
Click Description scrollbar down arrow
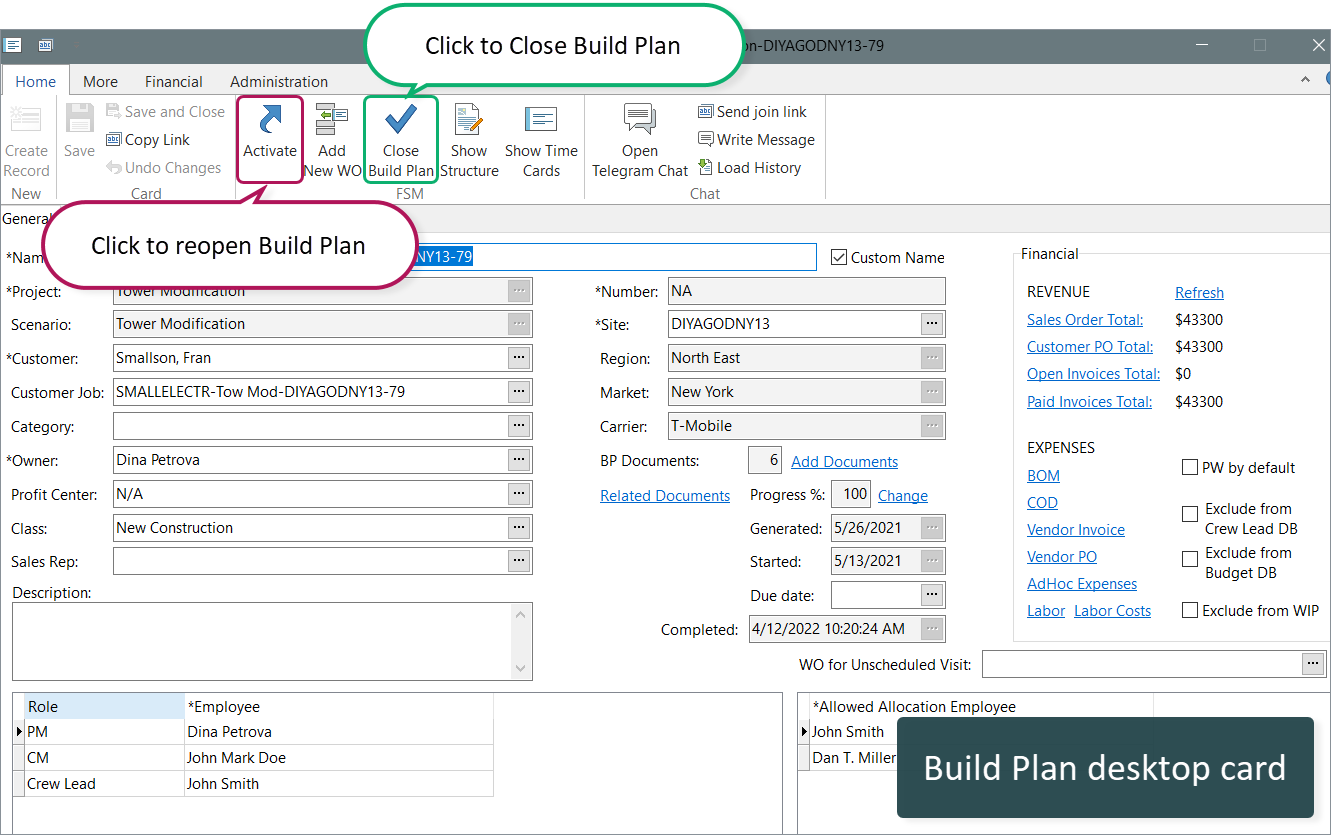pos(520,668)
